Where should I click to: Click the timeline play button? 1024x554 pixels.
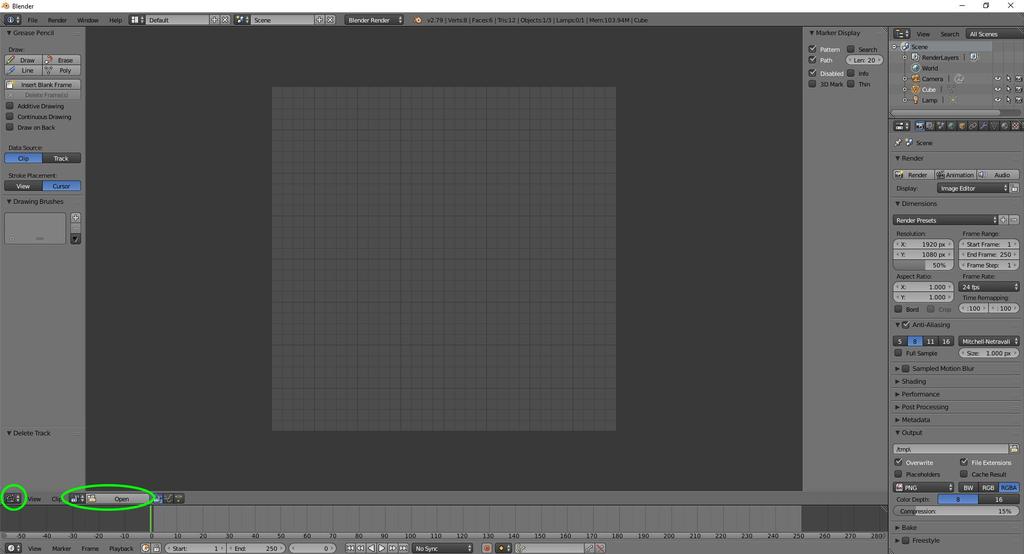pos(382,548)
